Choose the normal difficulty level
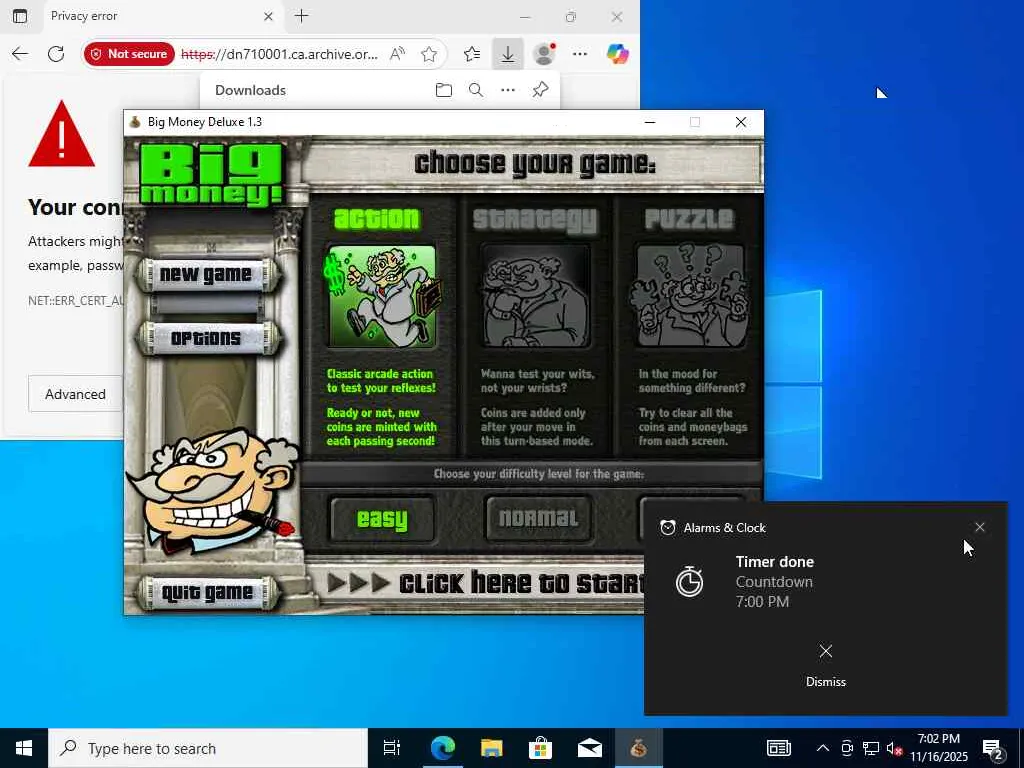The image size is (1024, 768). click(x=538, y=519)
